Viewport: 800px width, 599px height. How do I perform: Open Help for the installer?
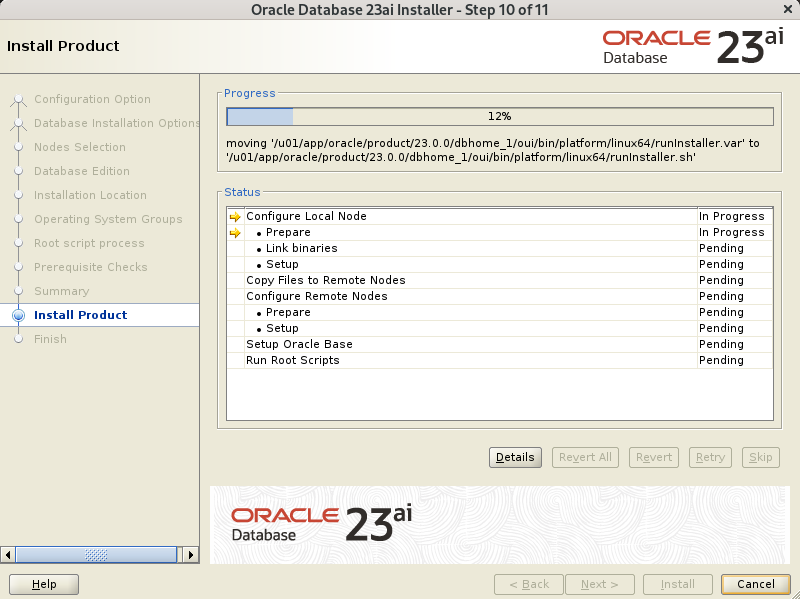[44, 584]
